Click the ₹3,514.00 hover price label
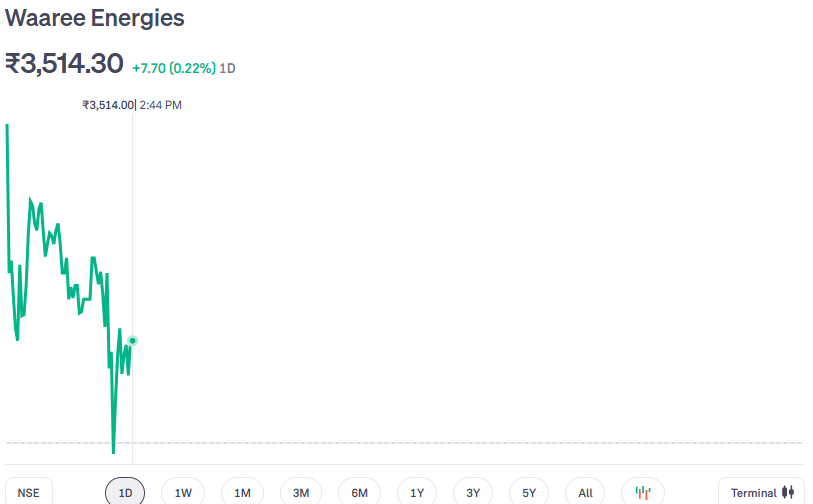The image size is (813, 504). (107, 105)
